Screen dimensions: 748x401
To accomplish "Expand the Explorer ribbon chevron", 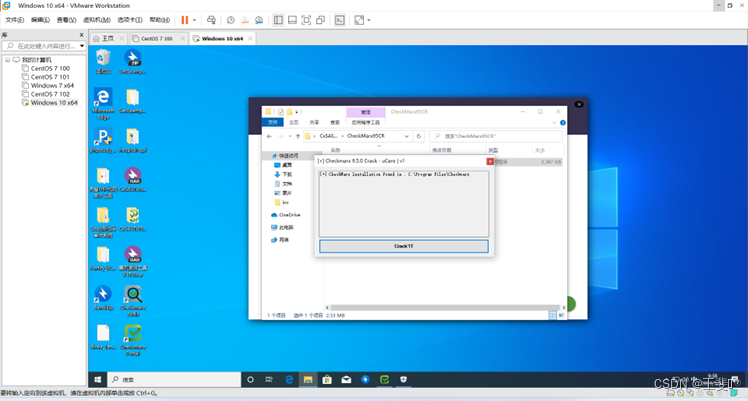I will (554, 123).
